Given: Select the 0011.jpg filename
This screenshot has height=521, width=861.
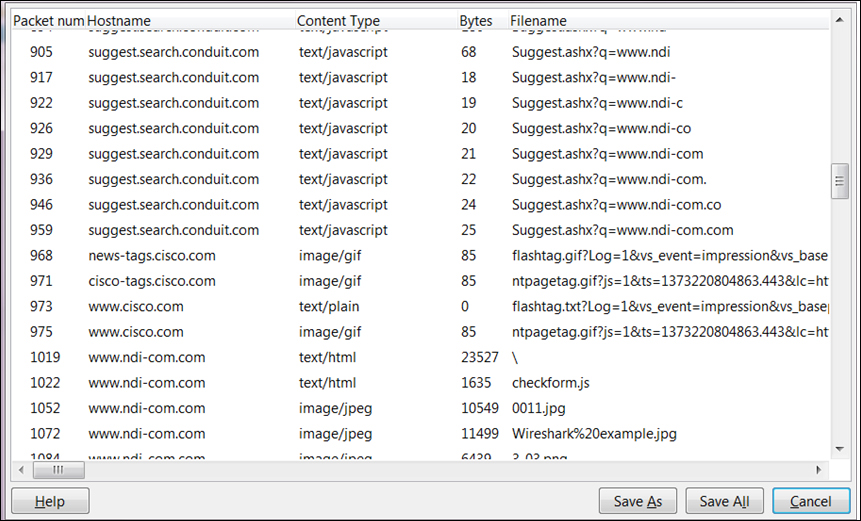Looking at the screenshot, I should coord(538,408).
